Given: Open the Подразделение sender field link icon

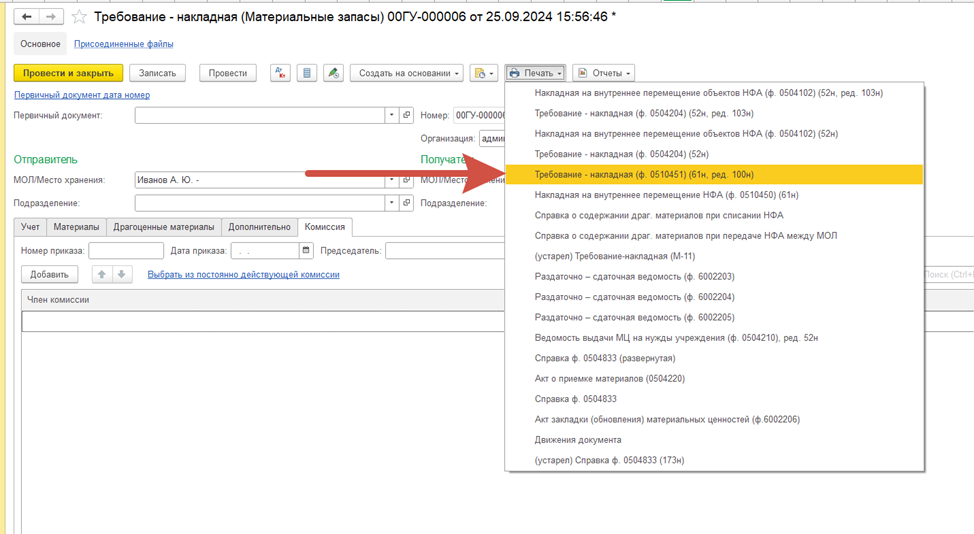Looking at the screenshot, I should coord(407,203).
